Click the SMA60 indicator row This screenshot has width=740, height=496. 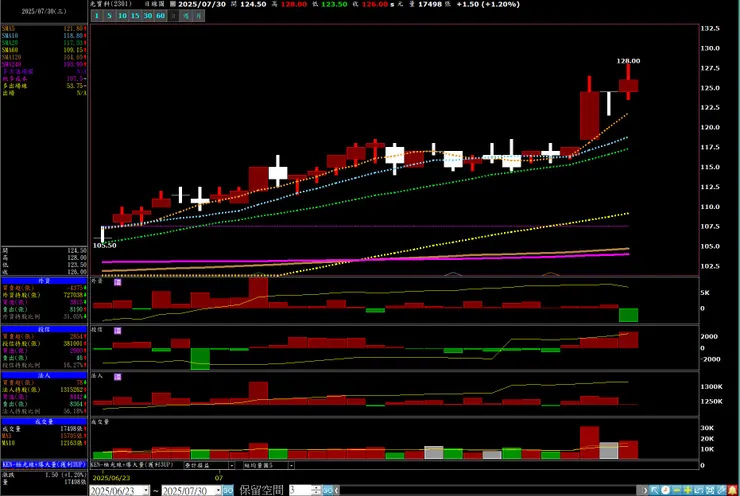coord(44,50)
